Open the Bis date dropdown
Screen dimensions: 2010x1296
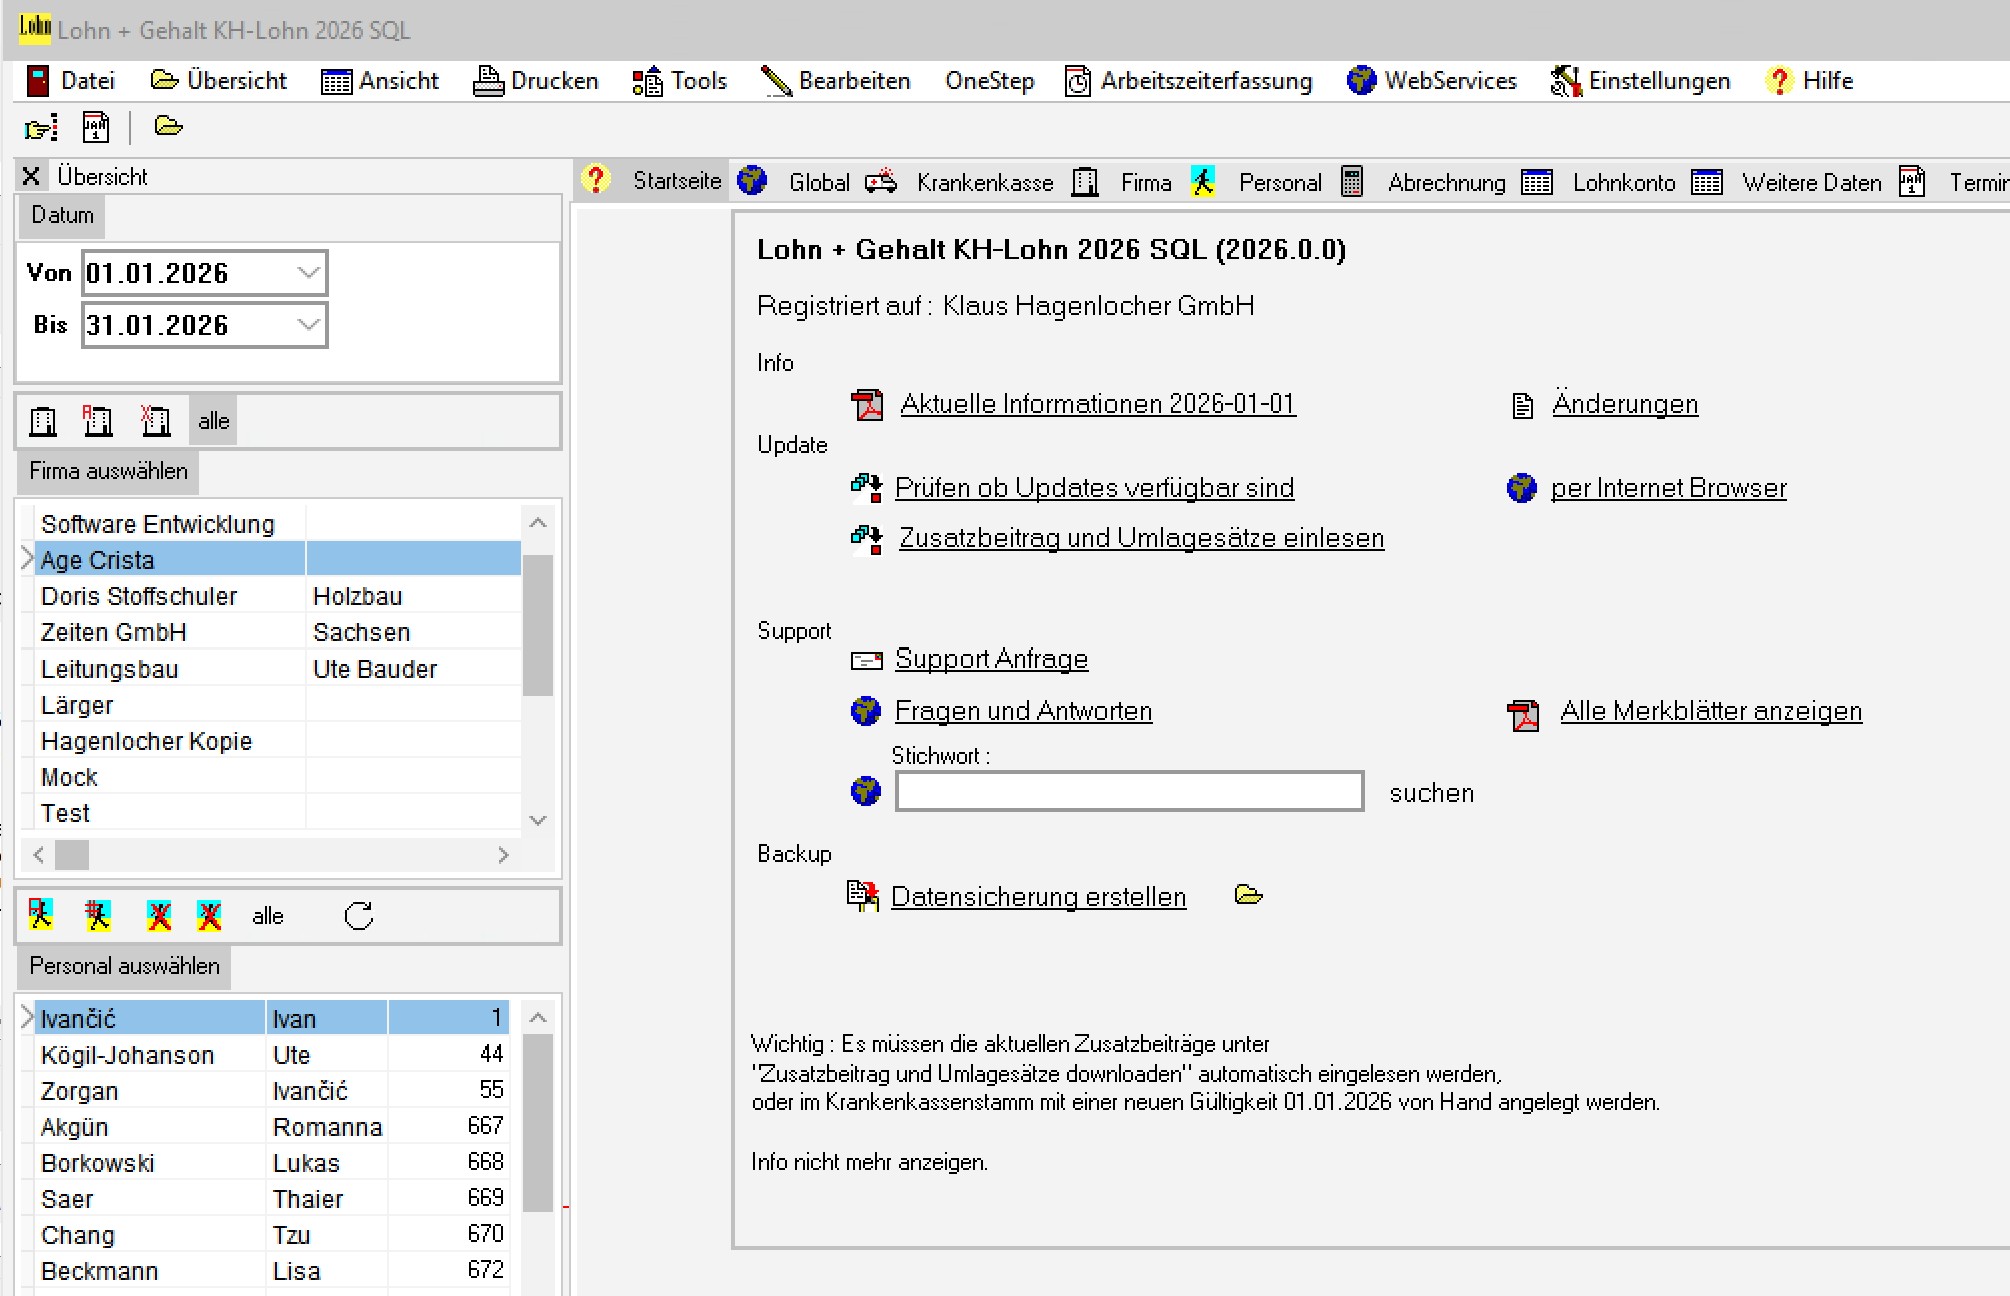pos(308,325)
